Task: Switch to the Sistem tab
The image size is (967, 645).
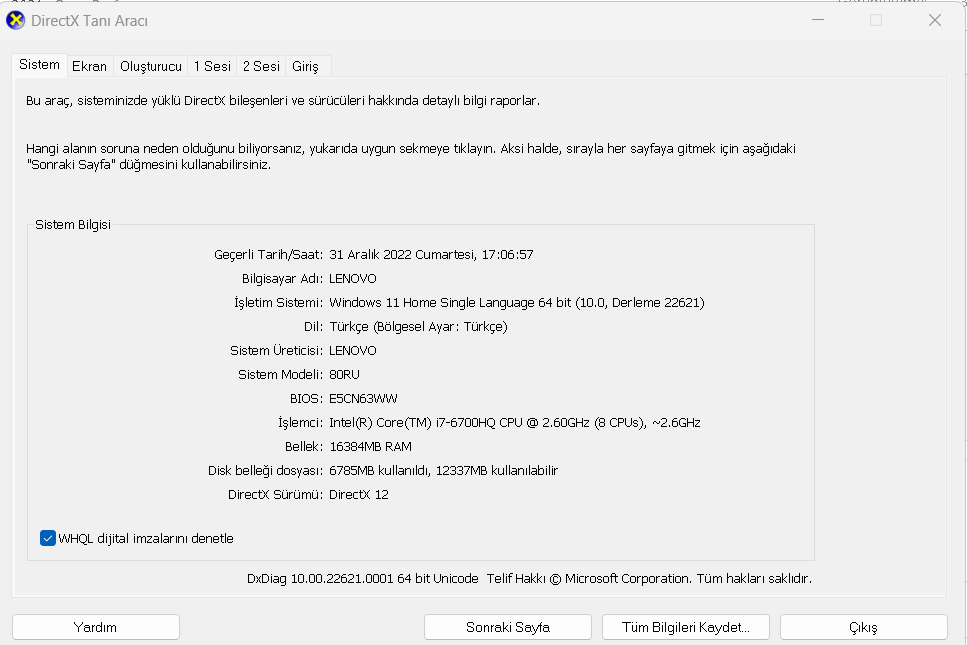Action: tap(39, 65)
